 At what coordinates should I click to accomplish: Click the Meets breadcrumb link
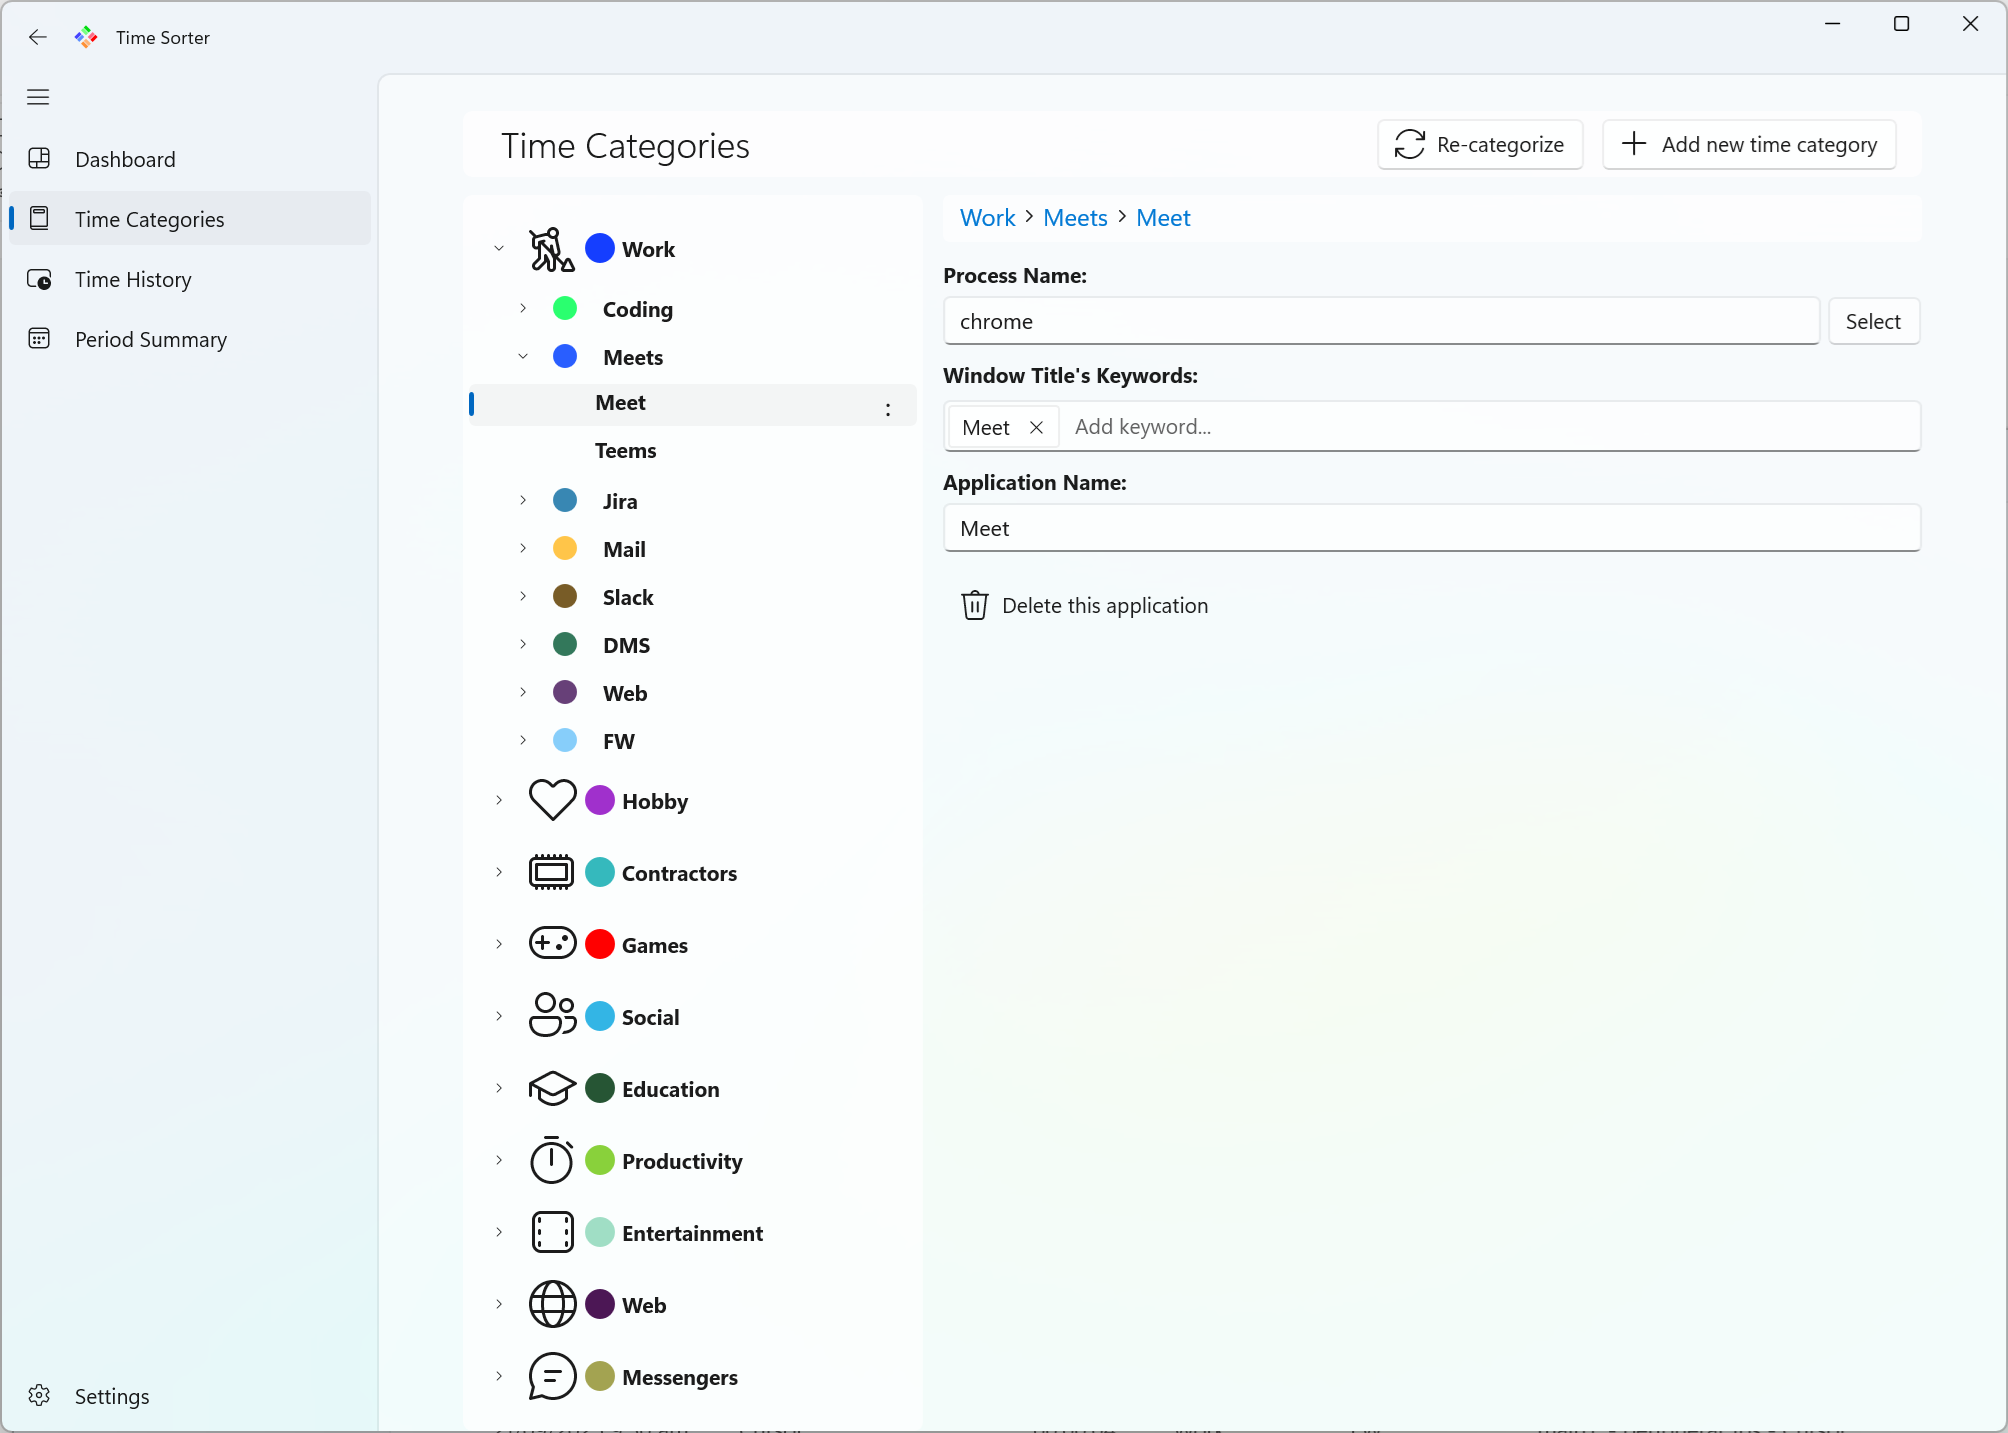[x=1075, y=218]
